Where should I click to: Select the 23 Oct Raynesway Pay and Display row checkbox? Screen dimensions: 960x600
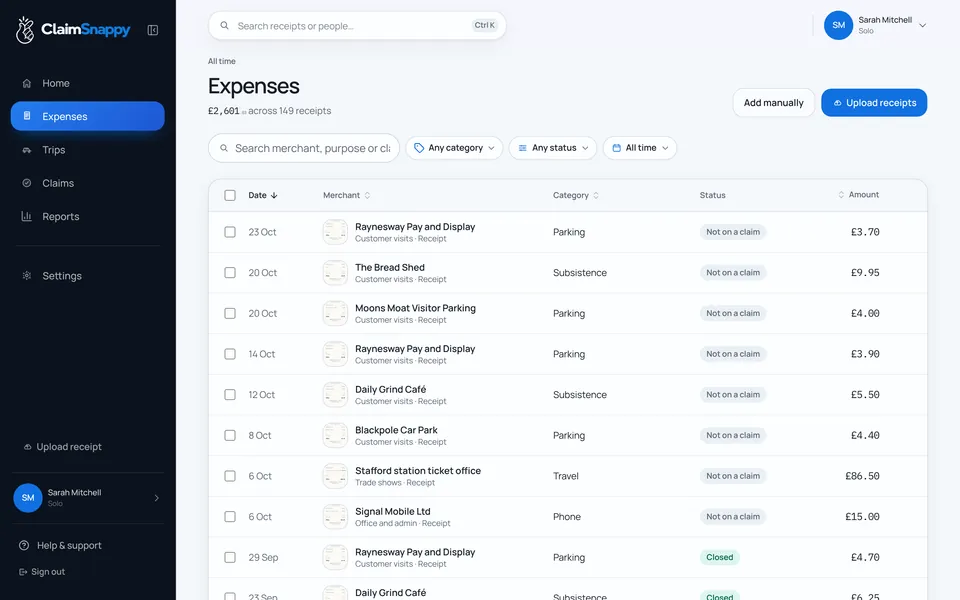pyautogui.click(x=230, y=232)
